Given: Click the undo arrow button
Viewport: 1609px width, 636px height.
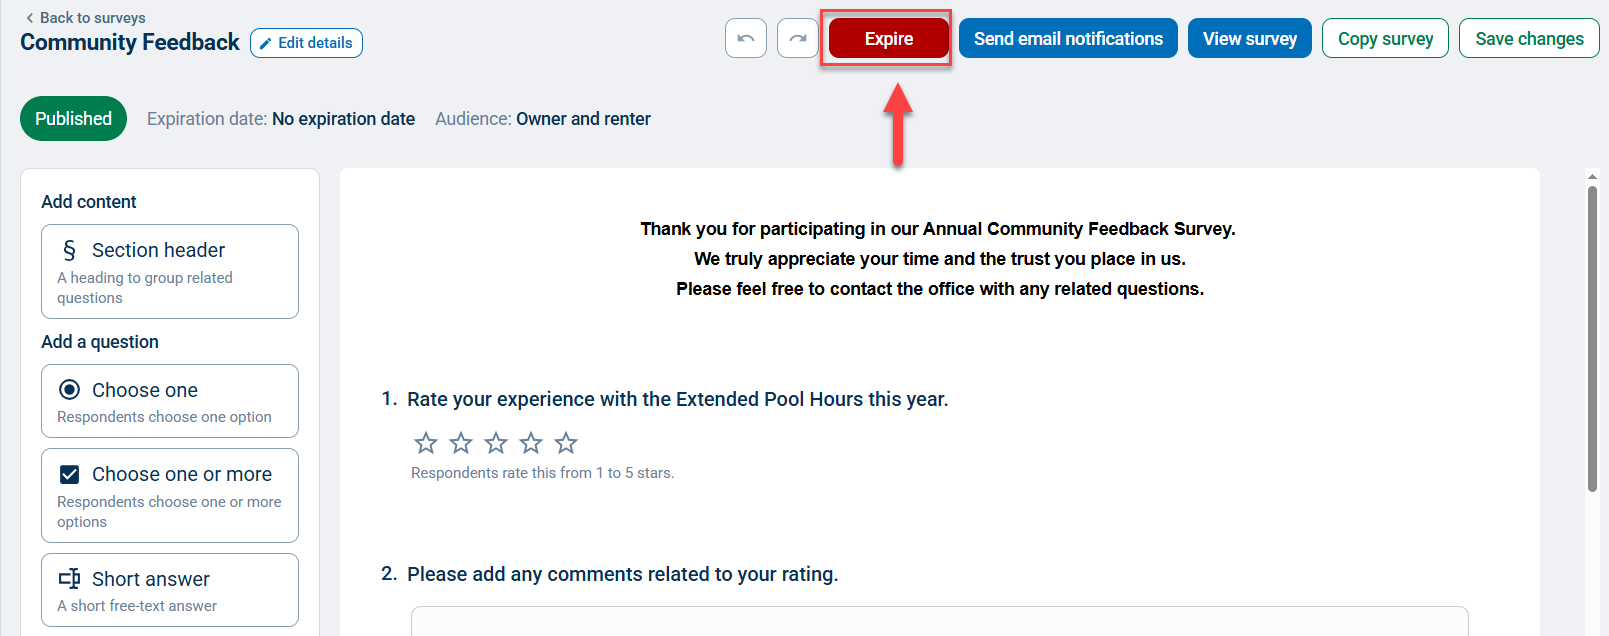Looking at the screenshot, I should pos(746,39).
